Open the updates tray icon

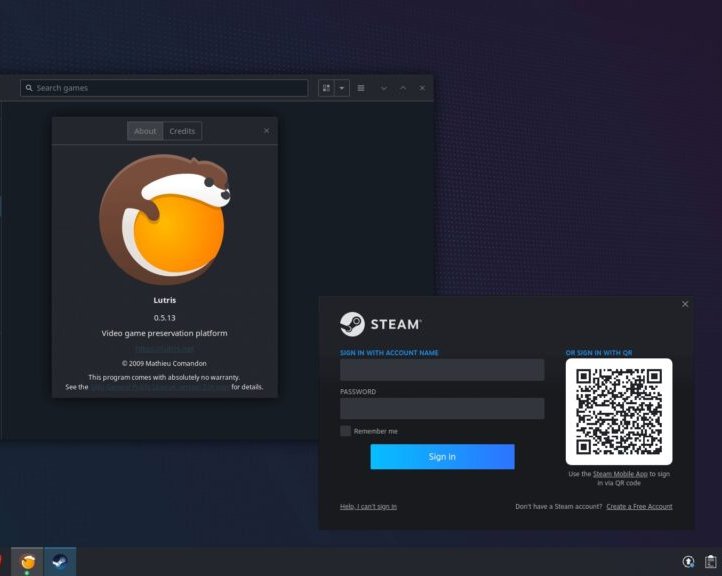(688, 562)
